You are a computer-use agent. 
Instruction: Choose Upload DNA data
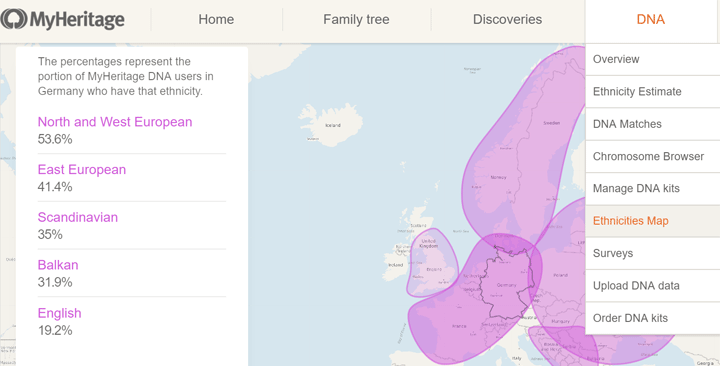(652, 286)
